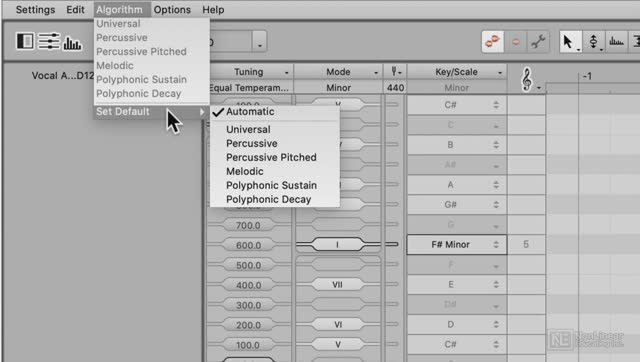Select the degree VI mode marker
The height and width of the screenshot is (362, 640).
[x=338, y=324]
